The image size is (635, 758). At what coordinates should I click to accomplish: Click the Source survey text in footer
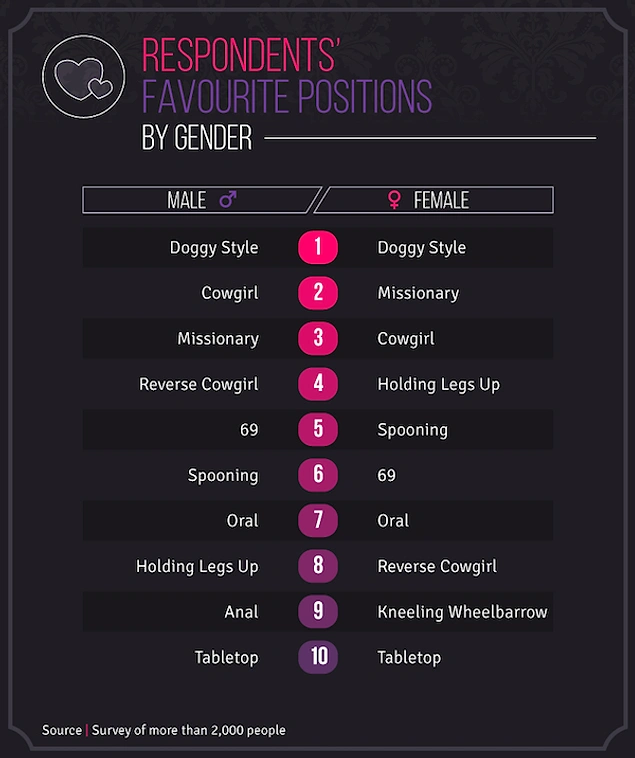point(164,730)
